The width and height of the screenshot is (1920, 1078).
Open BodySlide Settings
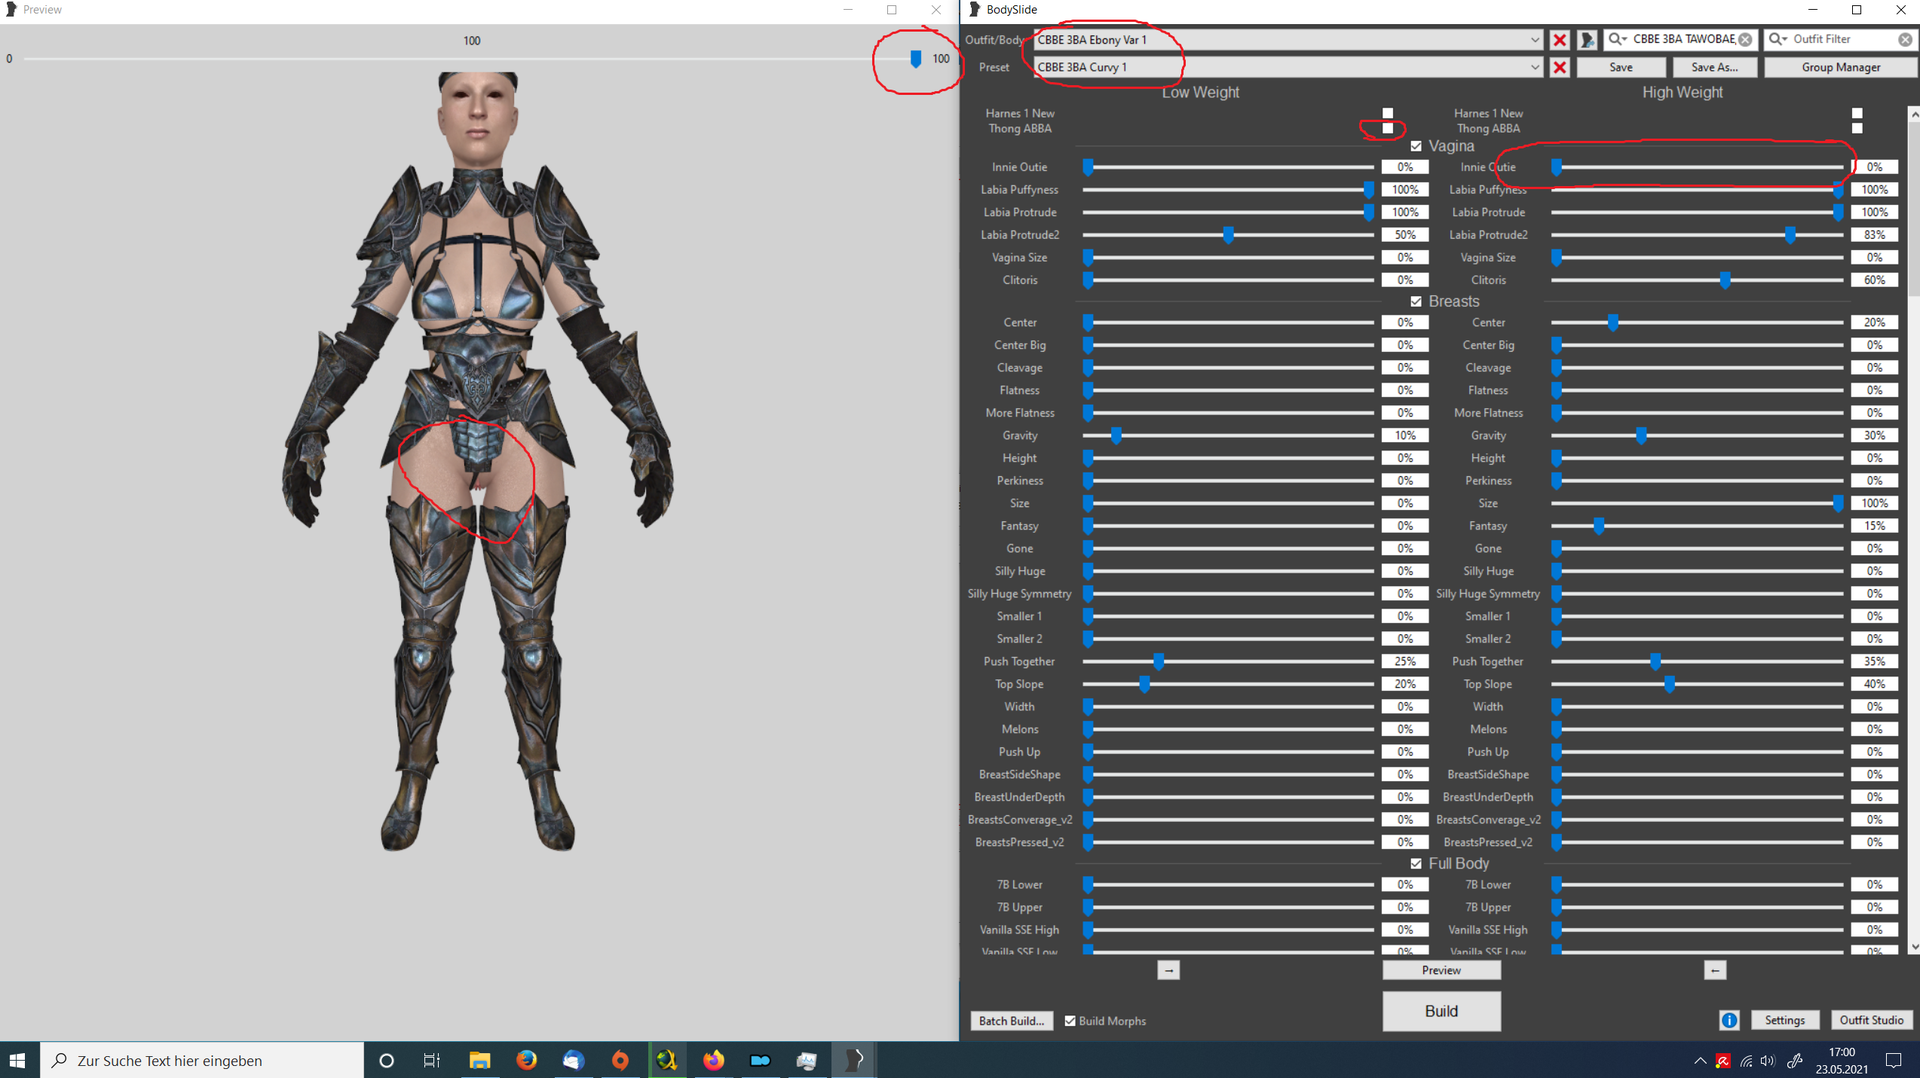(x=1784, y=1020)
